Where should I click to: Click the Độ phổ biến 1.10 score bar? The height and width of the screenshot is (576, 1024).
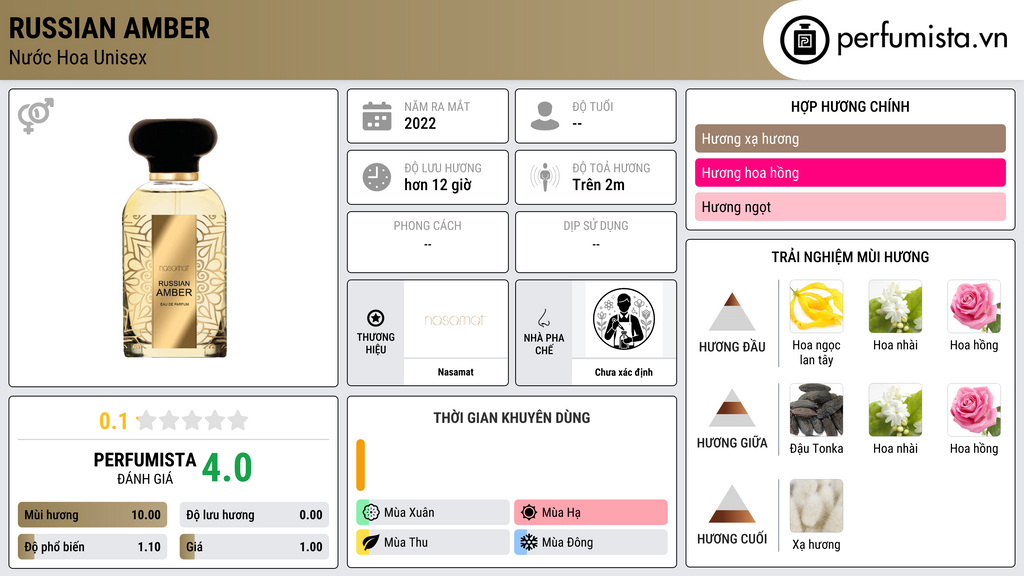[x=92, y=547]
